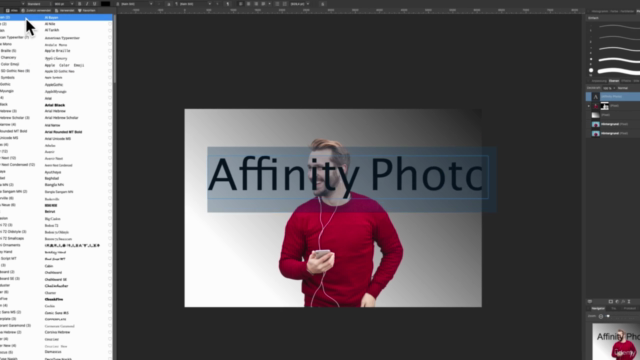Toggle bold text formatting

tap(79, 4)
